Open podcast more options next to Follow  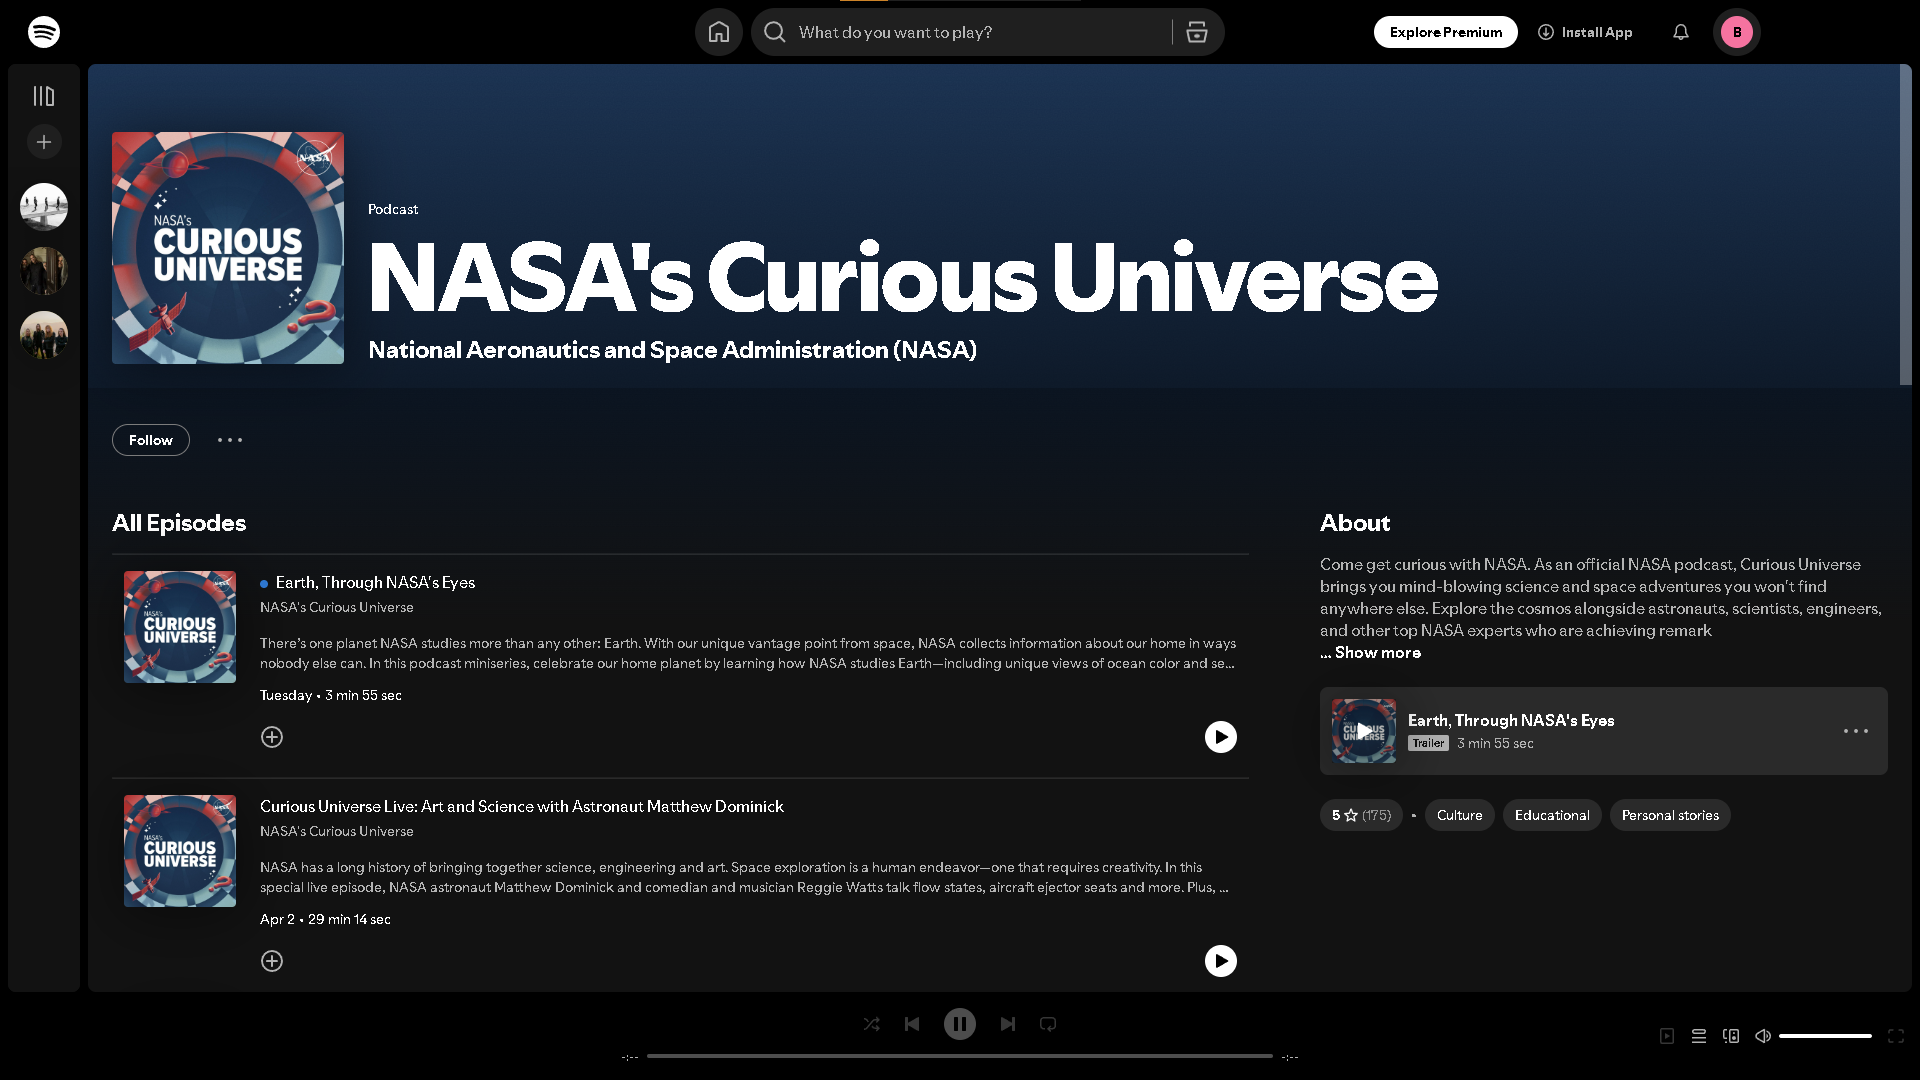coord(230,440)
